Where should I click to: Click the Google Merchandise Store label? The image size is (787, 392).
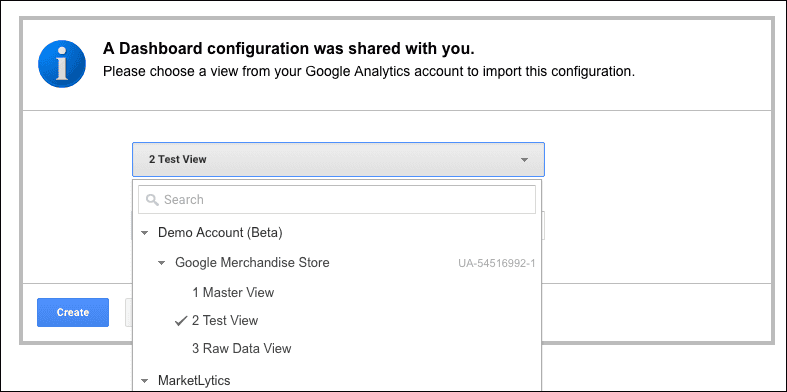(x=252, y=263)
